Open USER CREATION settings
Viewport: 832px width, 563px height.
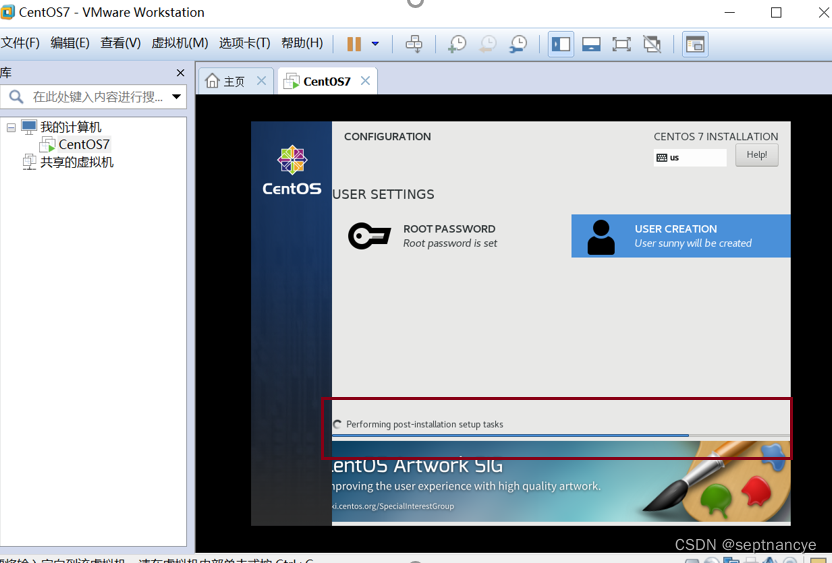[681, 236]
